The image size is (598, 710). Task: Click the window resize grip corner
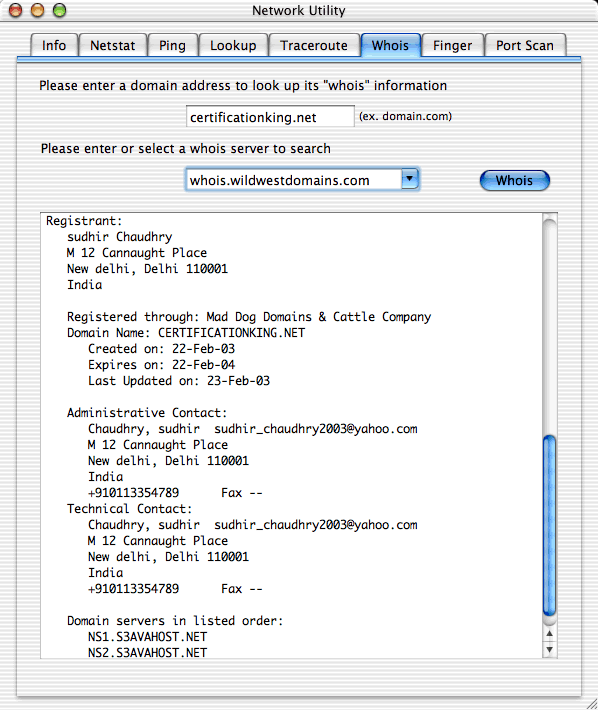[591, 703]
